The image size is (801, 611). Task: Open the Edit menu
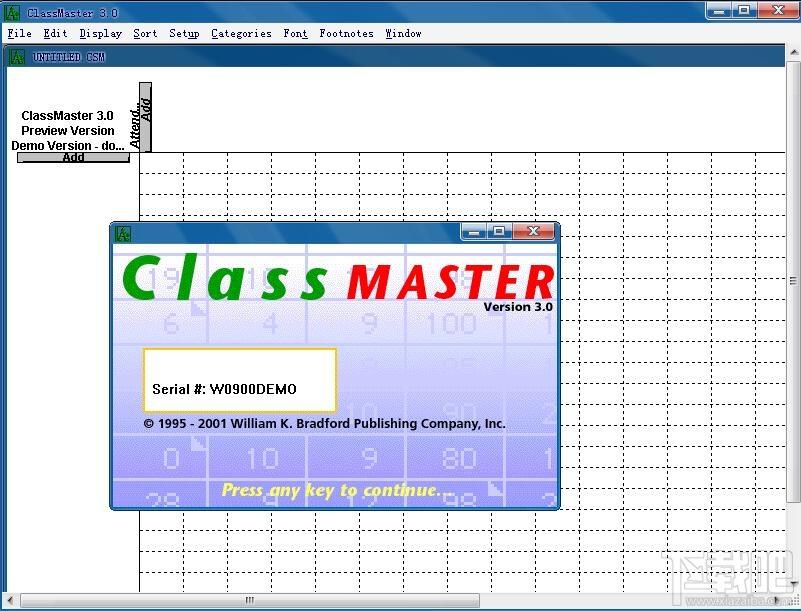point(55,34)
